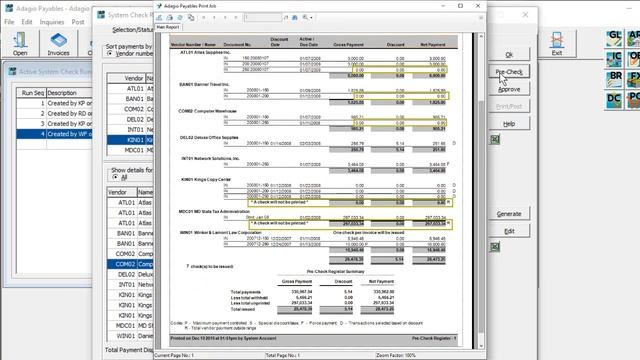Go to previous page arrow in Print Job toolbar

click(214, 18)
